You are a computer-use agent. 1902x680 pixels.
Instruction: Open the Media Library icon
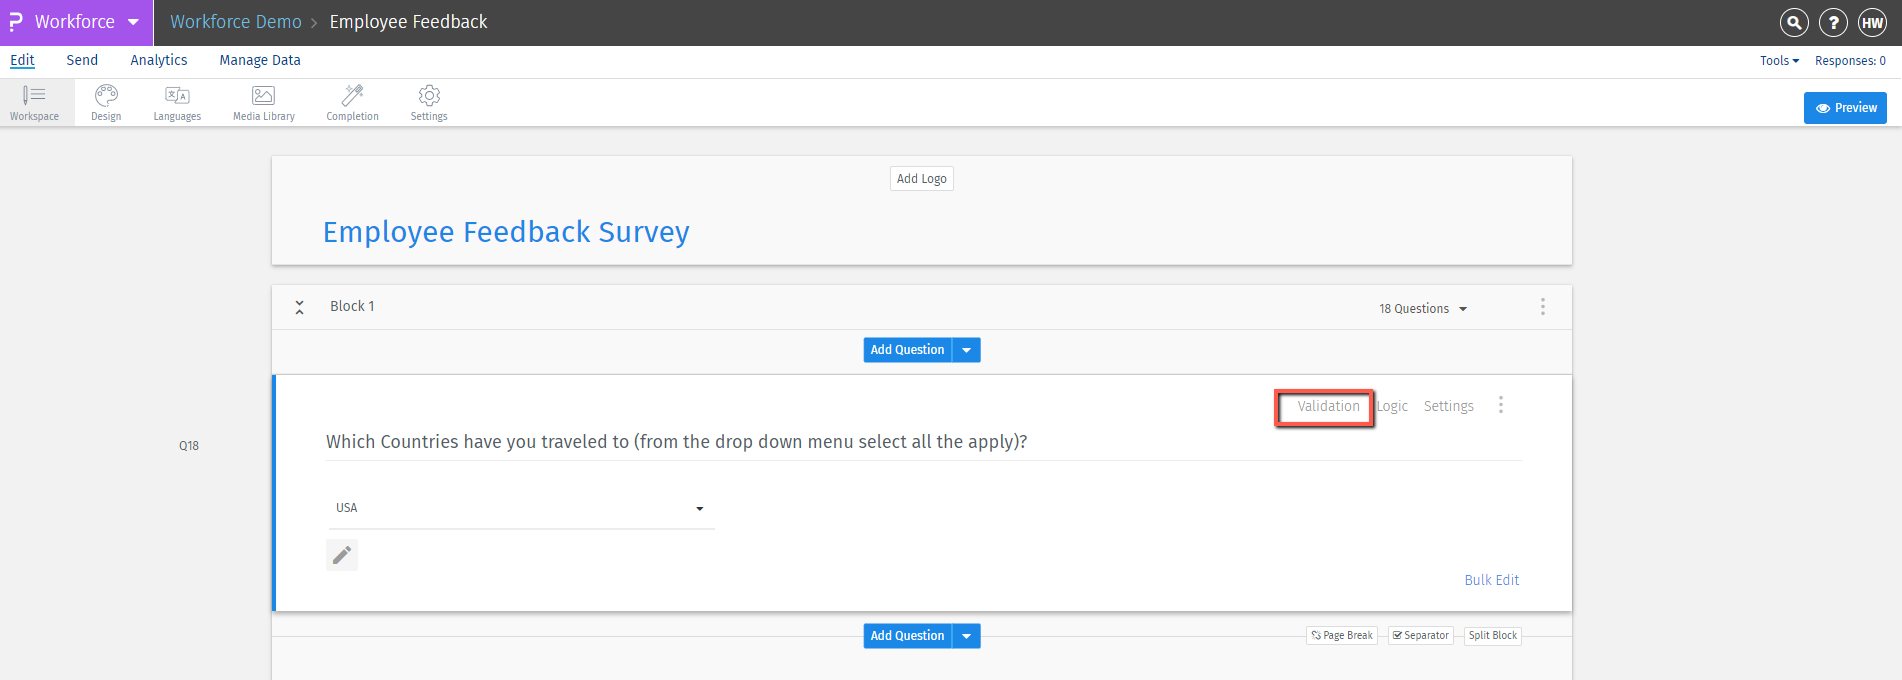(x=264, y=103)
